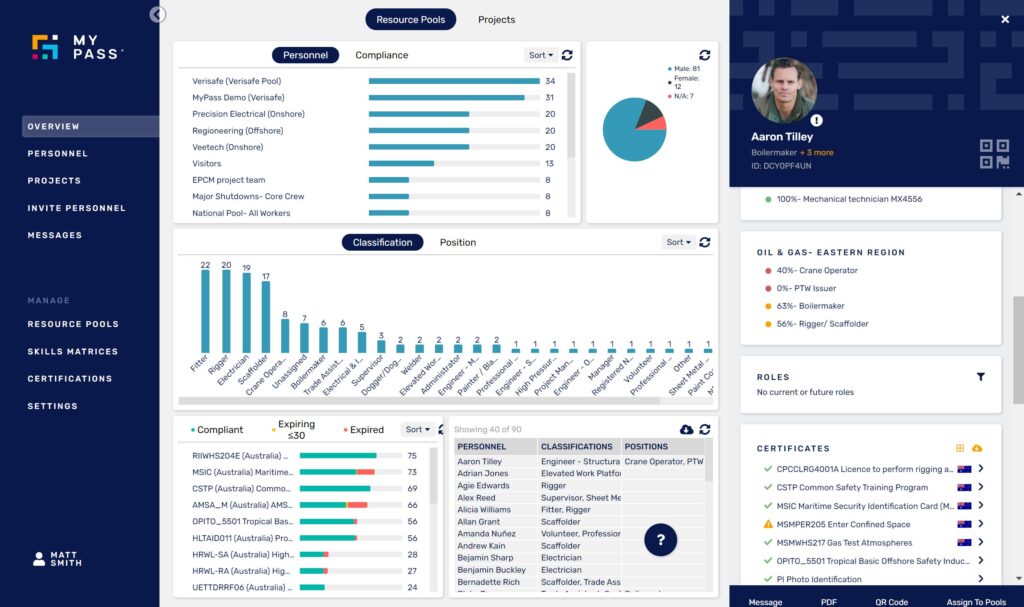Open the Sort dropdown in Personnel panel
The image size is (1024, 607).
pyautogui.click(x=540, y=55)
